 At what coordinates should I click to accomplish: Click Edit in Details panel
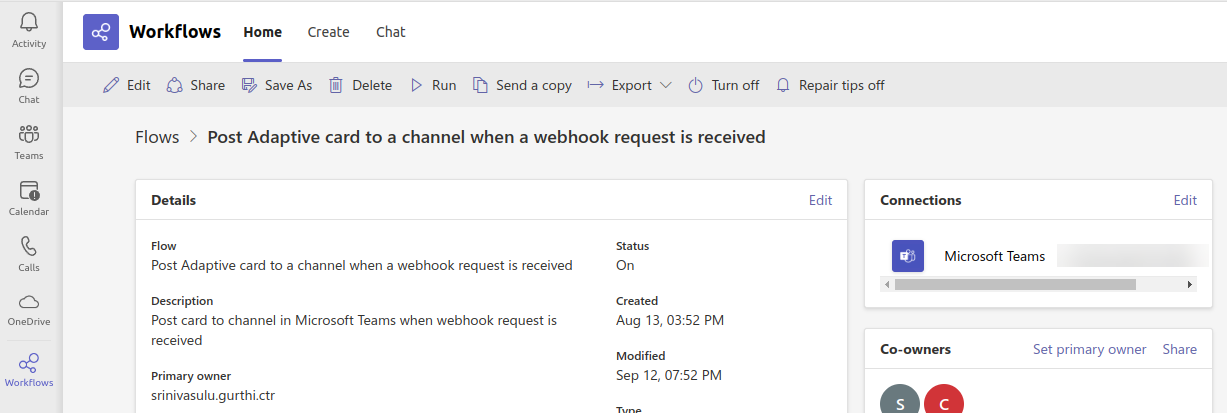820,200
